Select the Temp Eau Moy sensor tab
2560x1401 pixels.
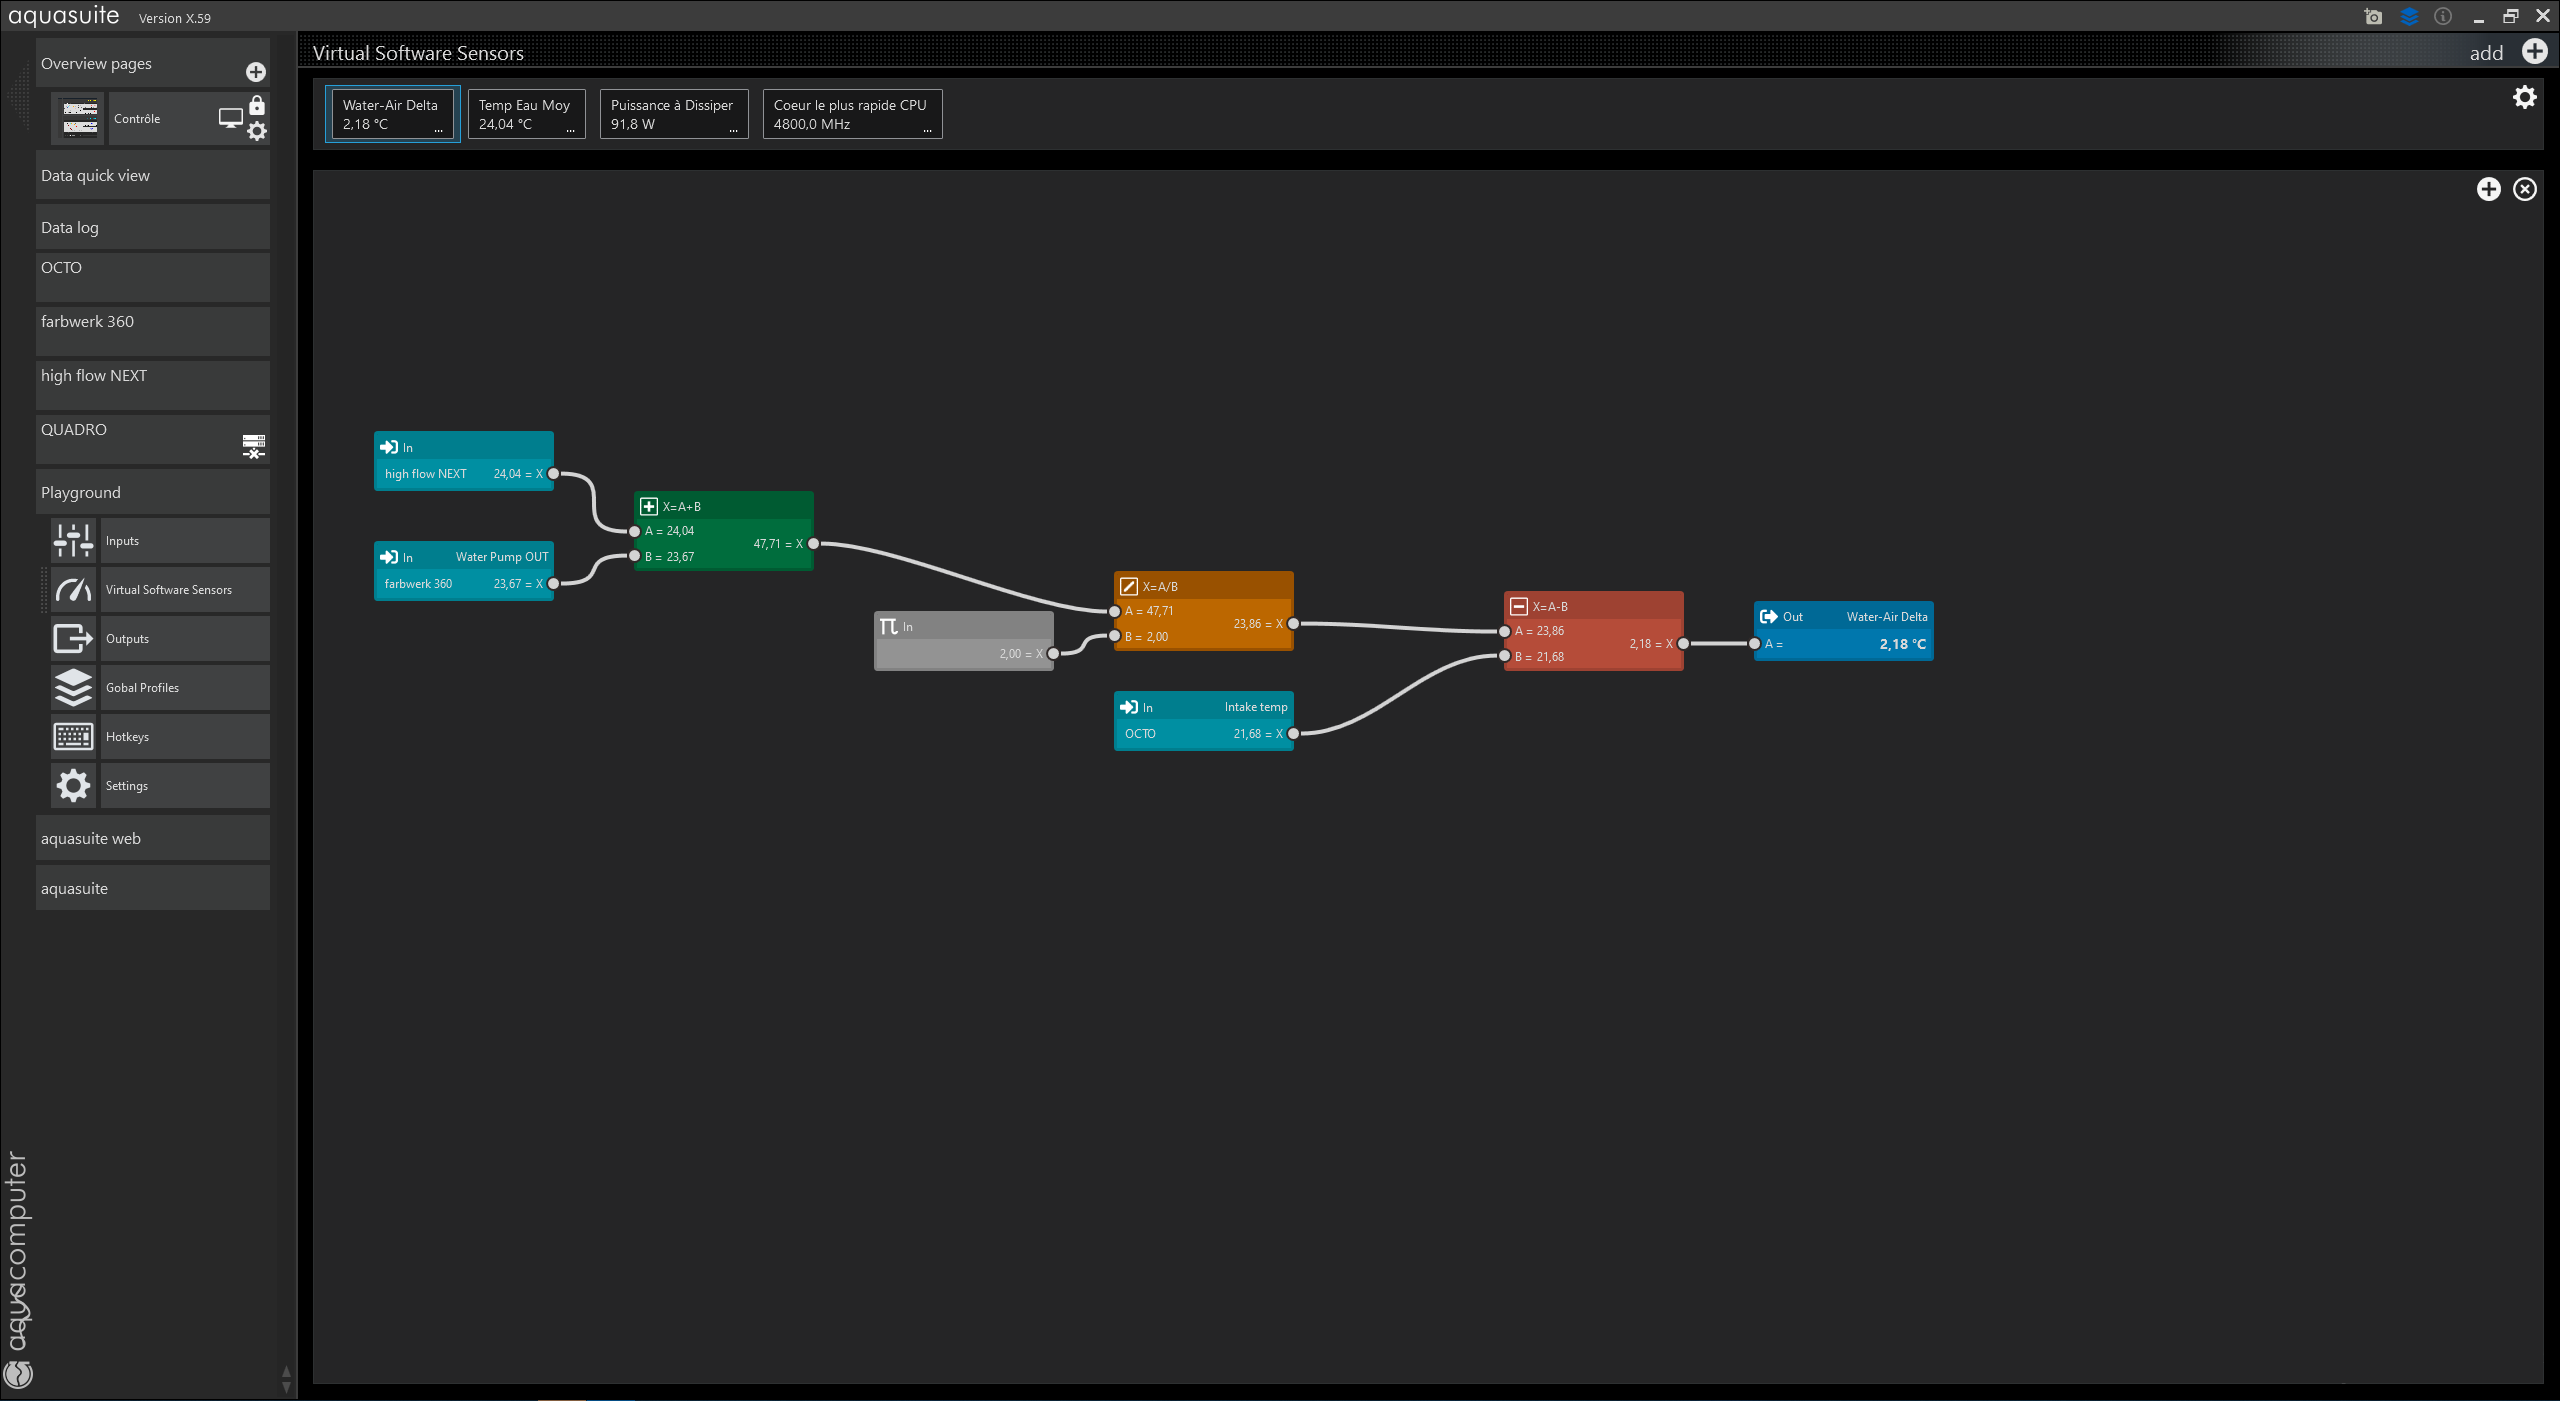(x=526, y=114)
